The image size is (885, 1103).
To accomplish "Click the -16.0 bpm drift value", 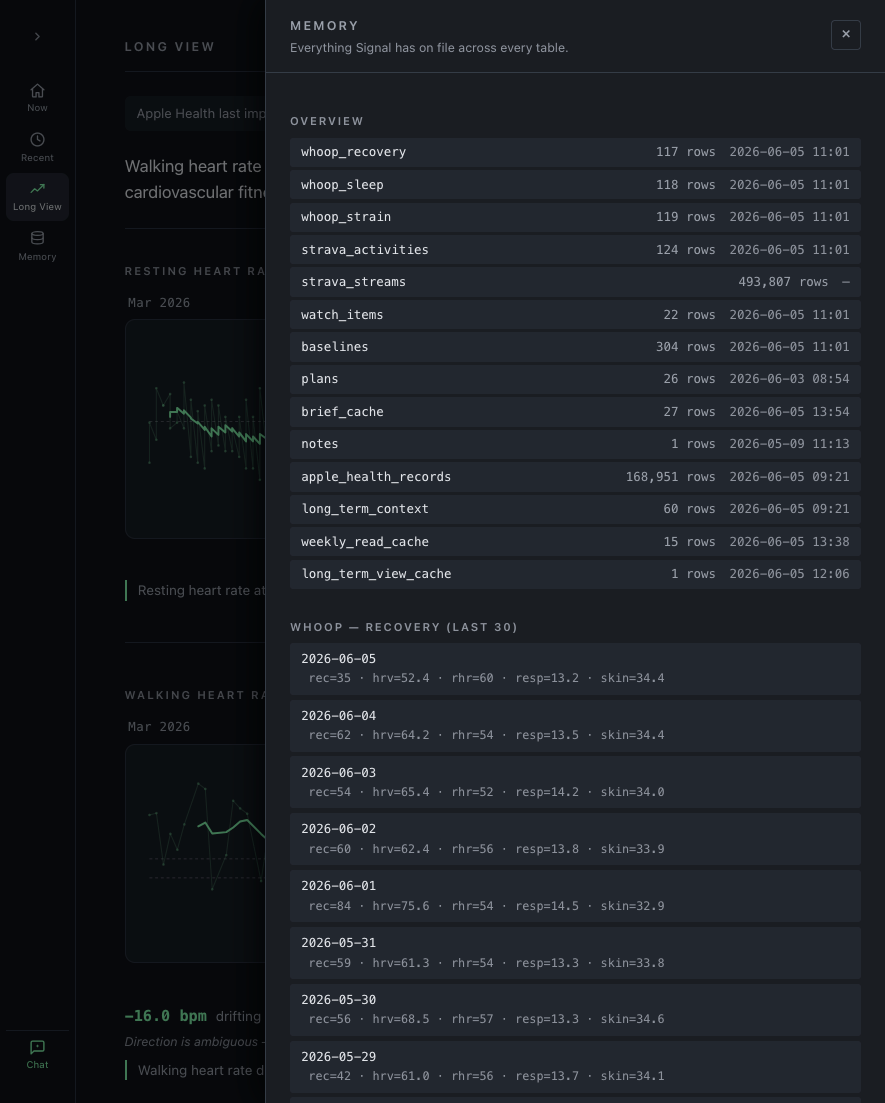I will coord(165,1016).
